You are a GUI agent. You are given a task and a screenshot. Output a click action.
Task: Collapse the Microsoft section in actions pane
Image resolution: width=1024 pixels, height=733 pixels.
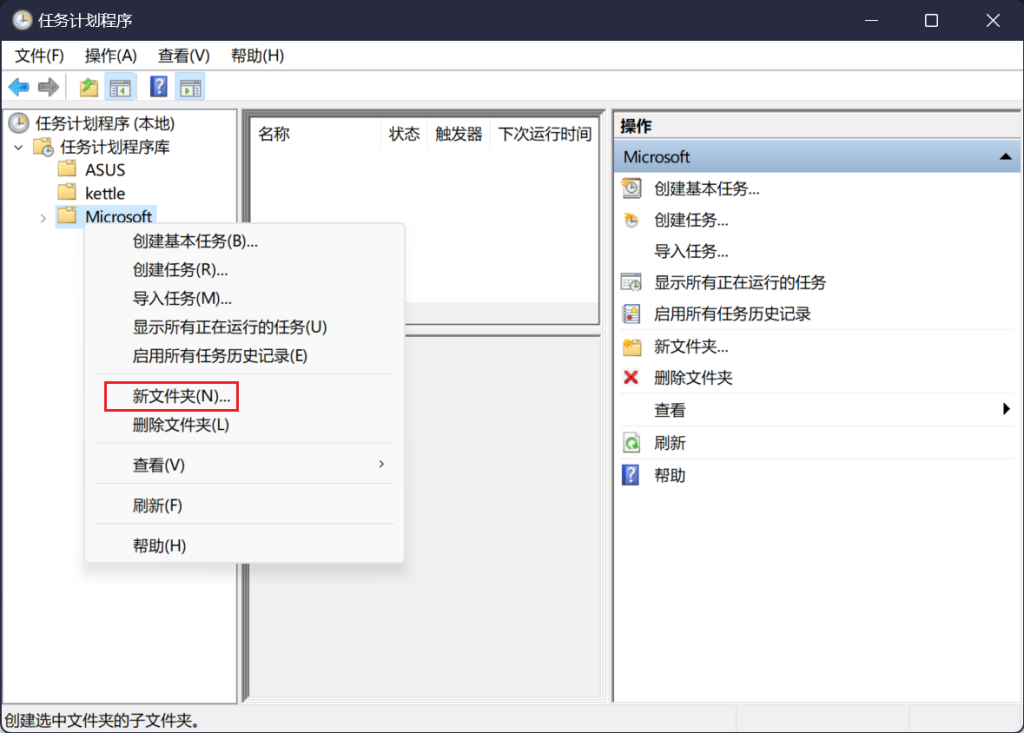click(1004, 157)
